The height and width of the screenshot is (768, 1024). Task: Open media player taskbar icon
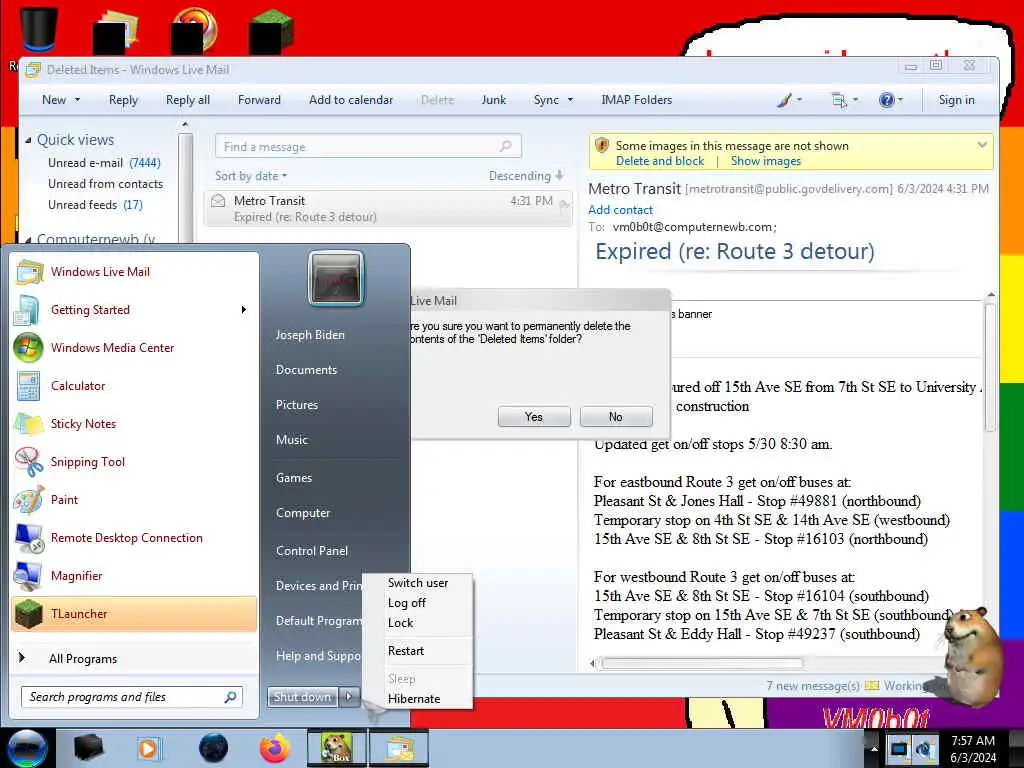(x=148, y=748)
